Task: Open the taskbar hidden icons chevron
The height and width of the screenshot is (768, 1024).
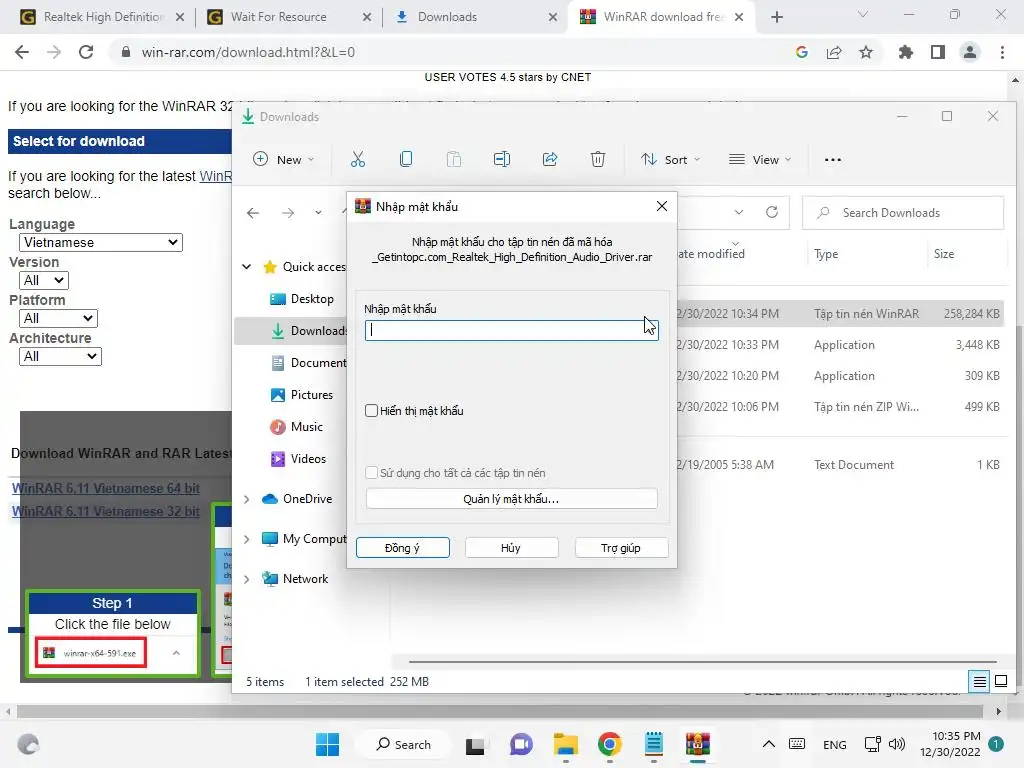Action: tap(769, 744)
